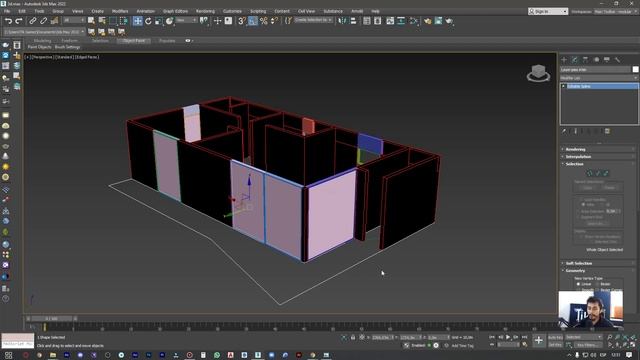The width and height of the screenshot is (640, 360).
Task: Click the Pin Stack icon below modifier stack
Action: click(564, 131)
